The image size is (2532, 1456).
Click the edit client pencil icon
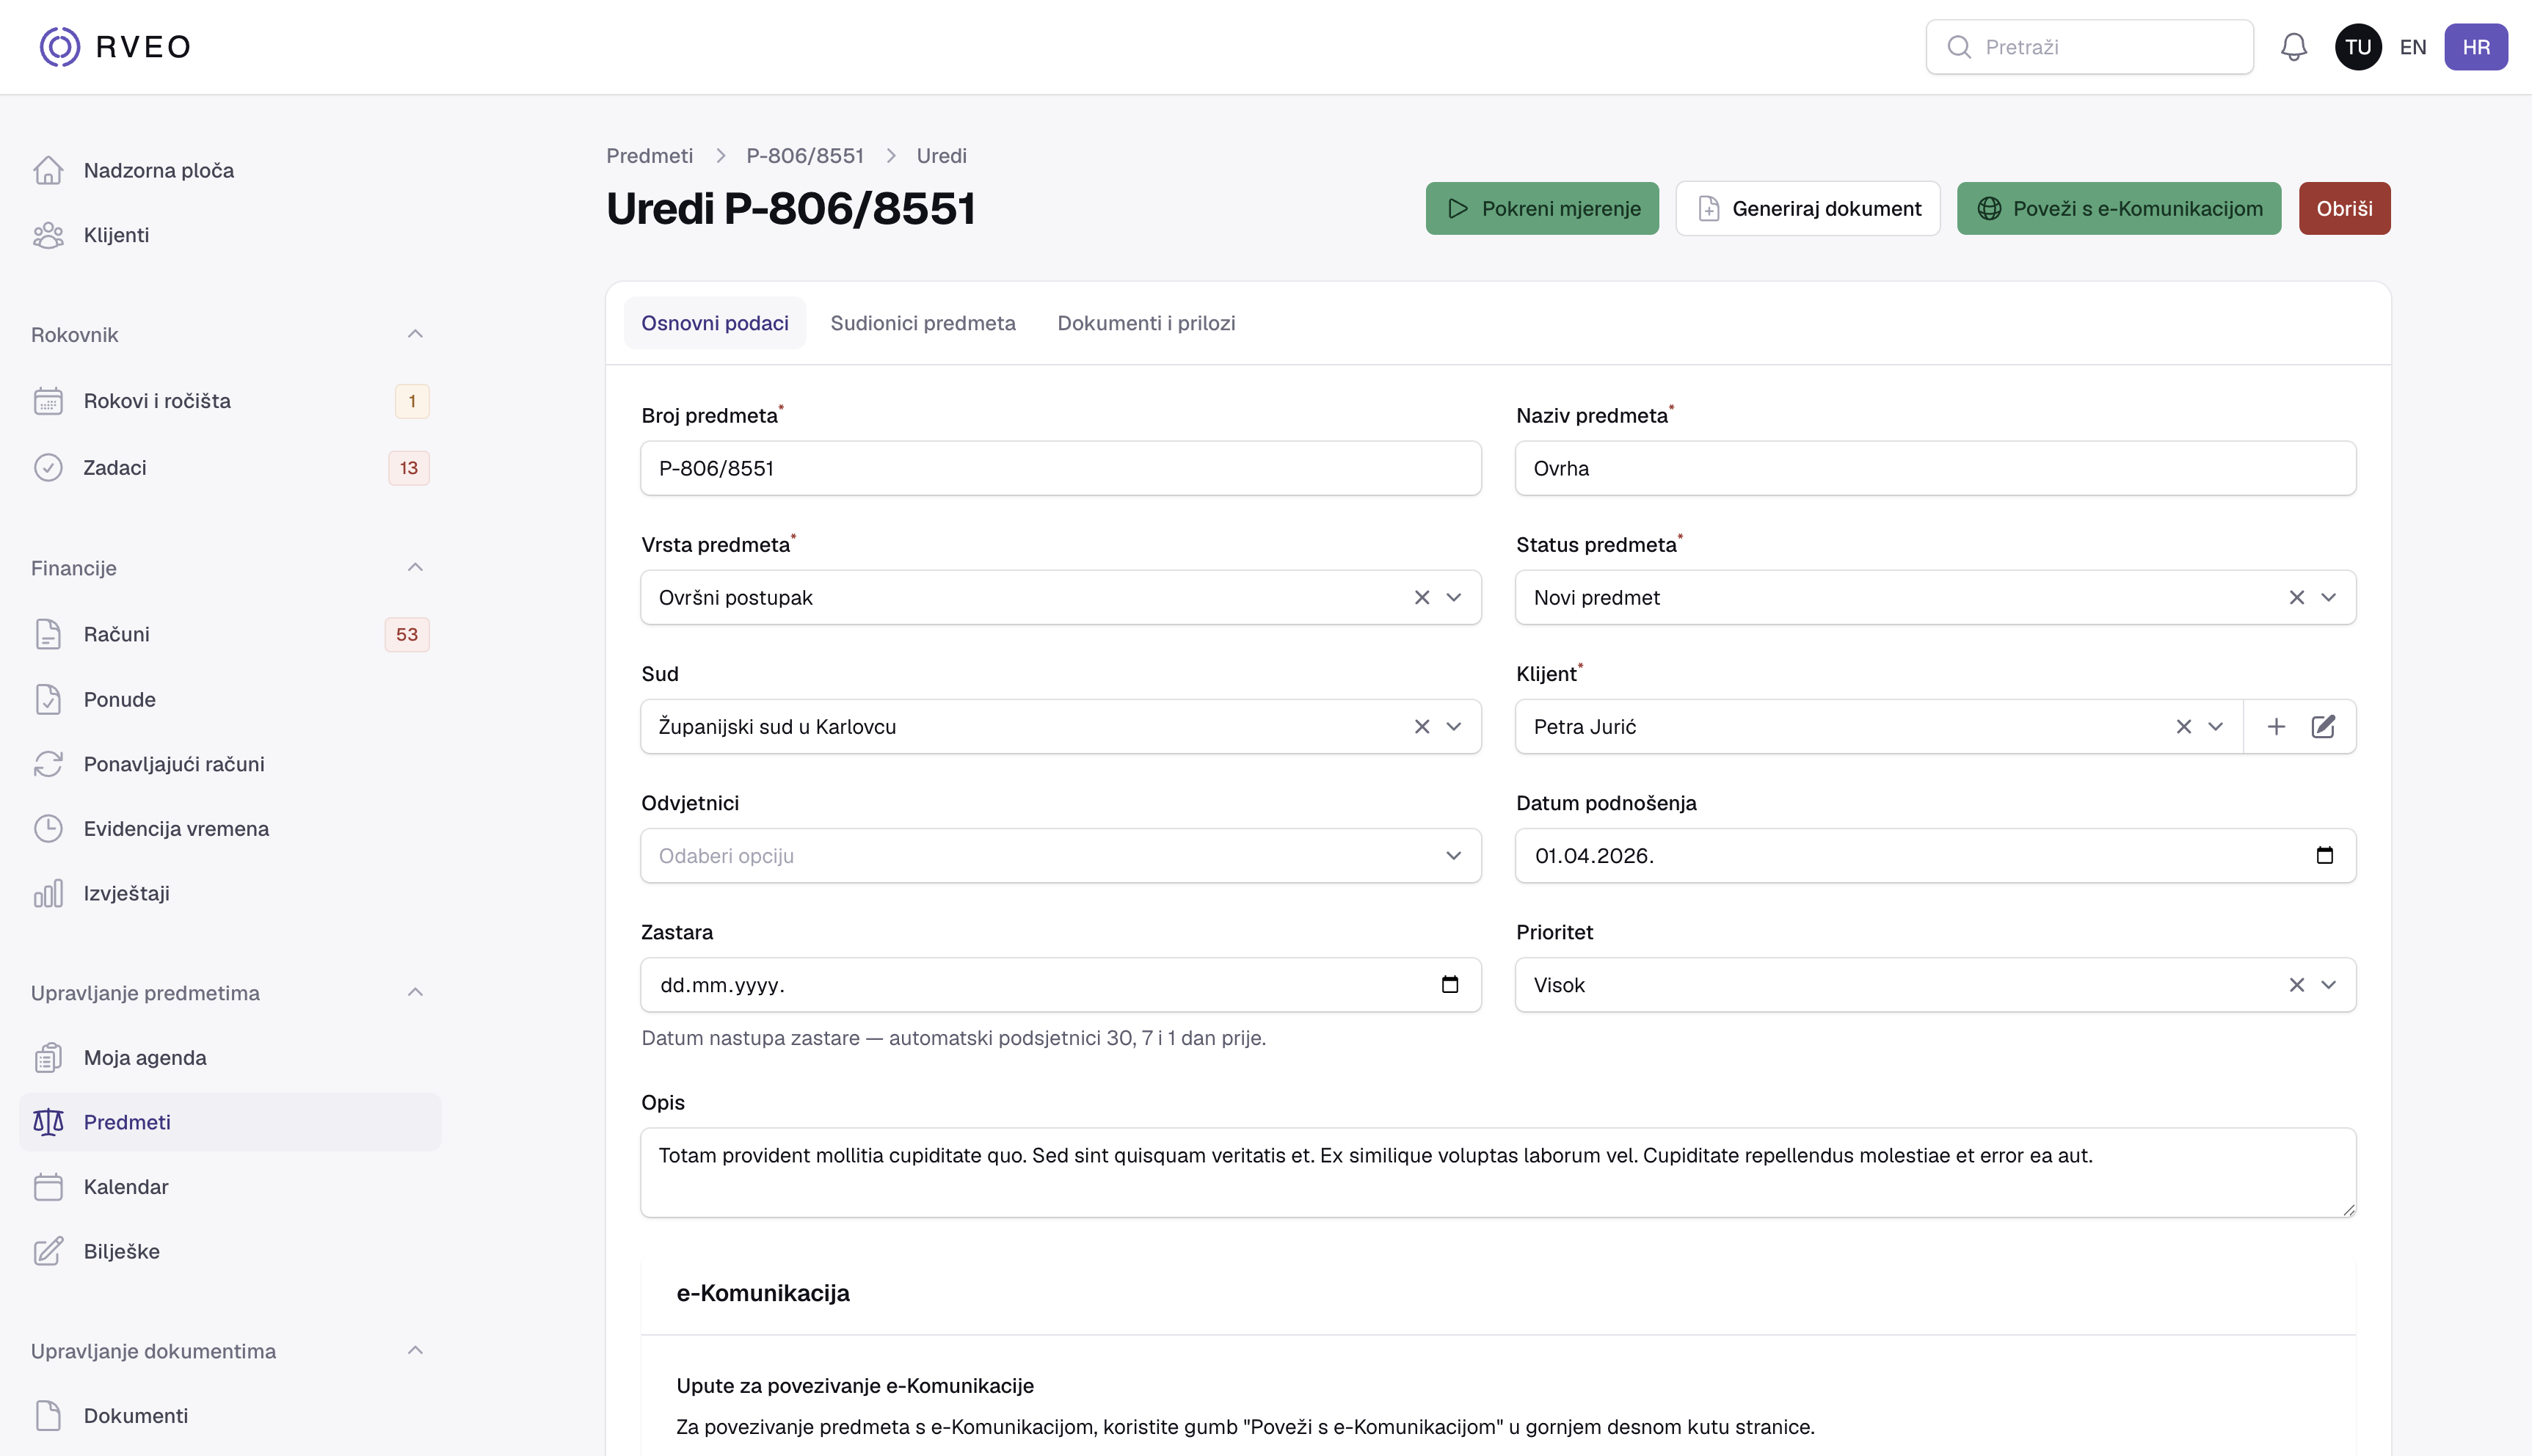pyautogui.click(x=2323, y=727)
